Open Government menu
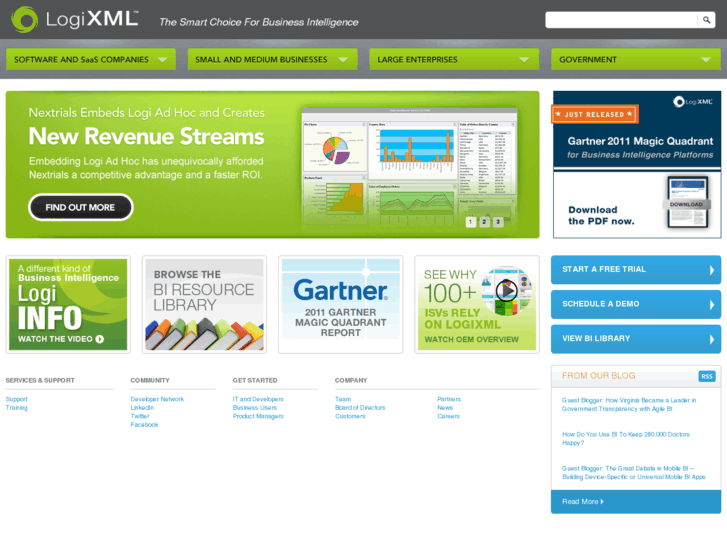Viewport: 727px width, 545px height. (636, 59)
